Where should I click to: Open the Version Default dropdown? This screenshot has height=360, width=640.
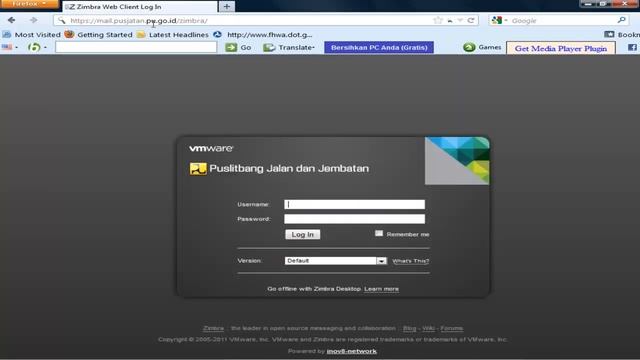pyautogui.click(x=336, y=260)
